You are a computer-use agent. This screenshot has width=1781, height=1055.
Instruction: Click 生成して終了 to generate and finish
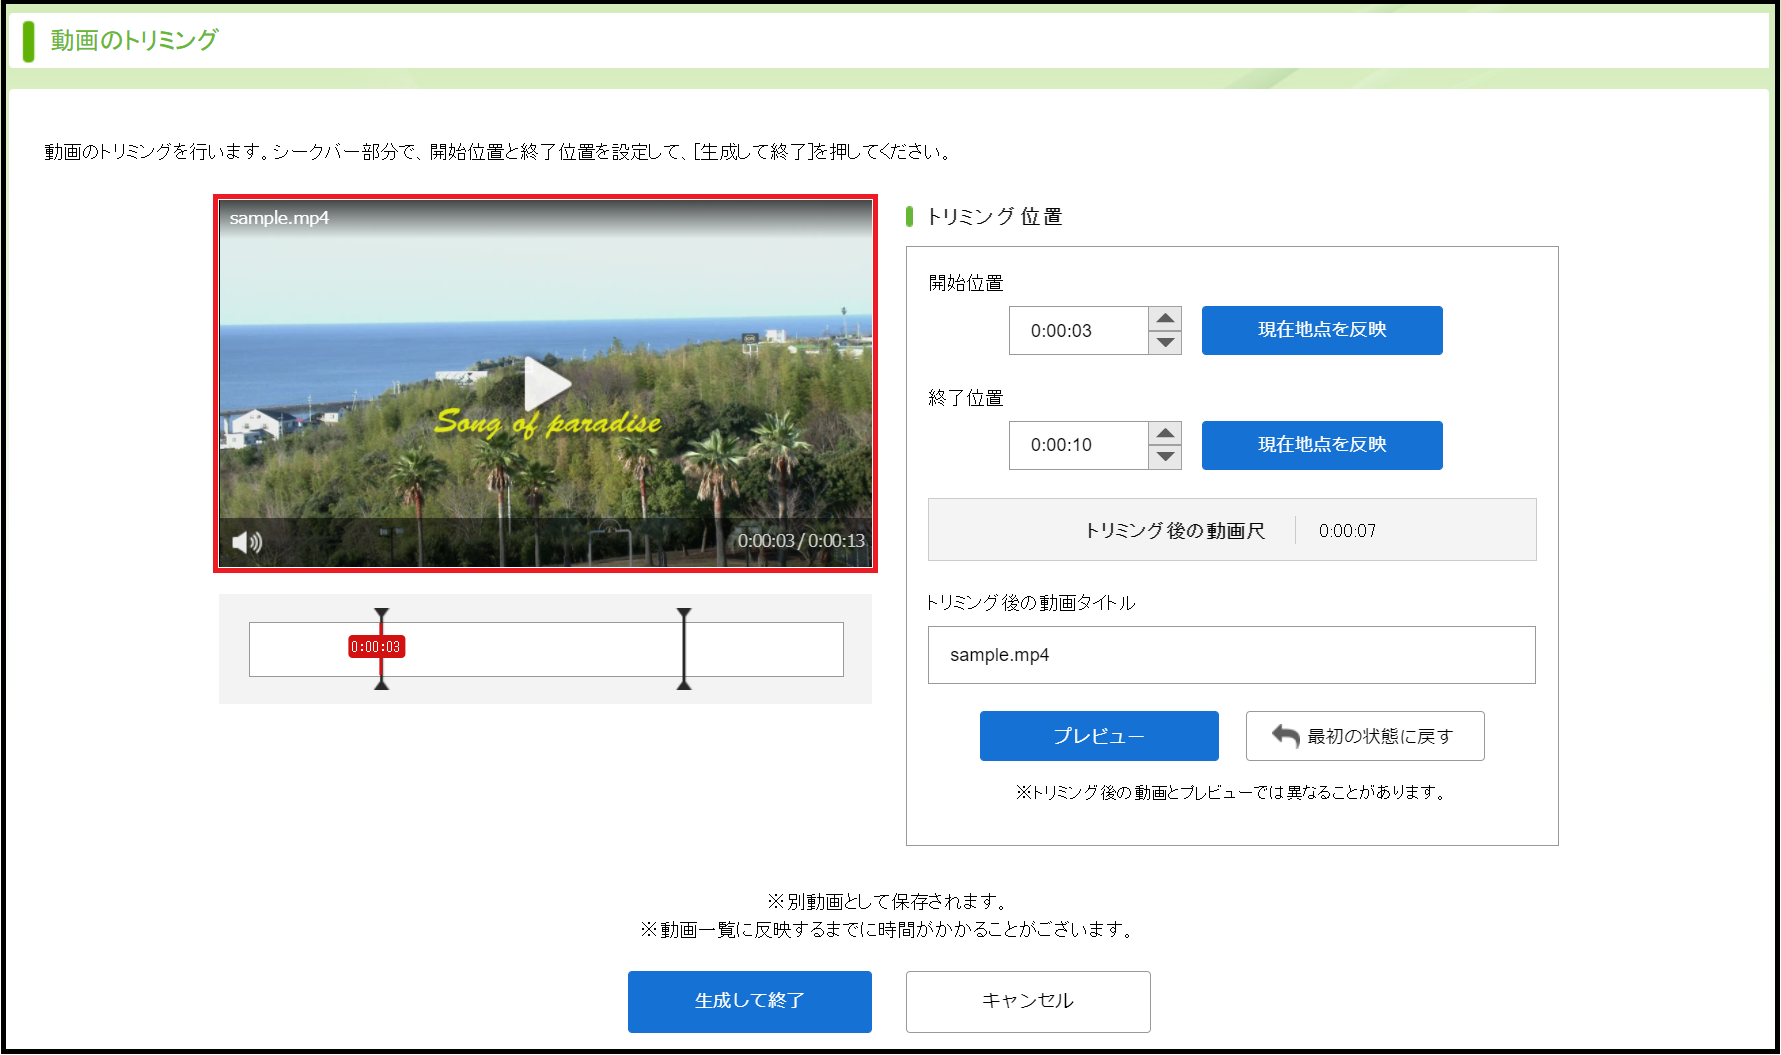[749, 1001]
